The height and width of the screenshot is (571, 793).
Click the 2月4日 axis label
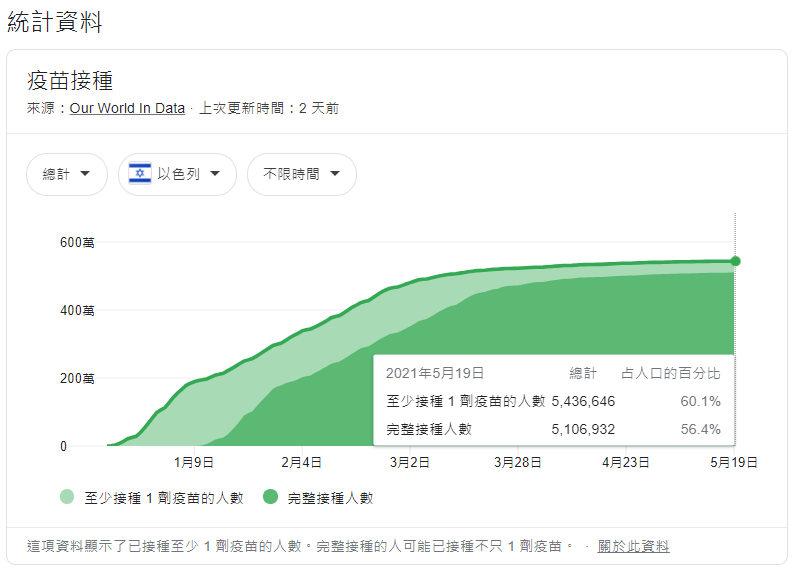[301, 462]
